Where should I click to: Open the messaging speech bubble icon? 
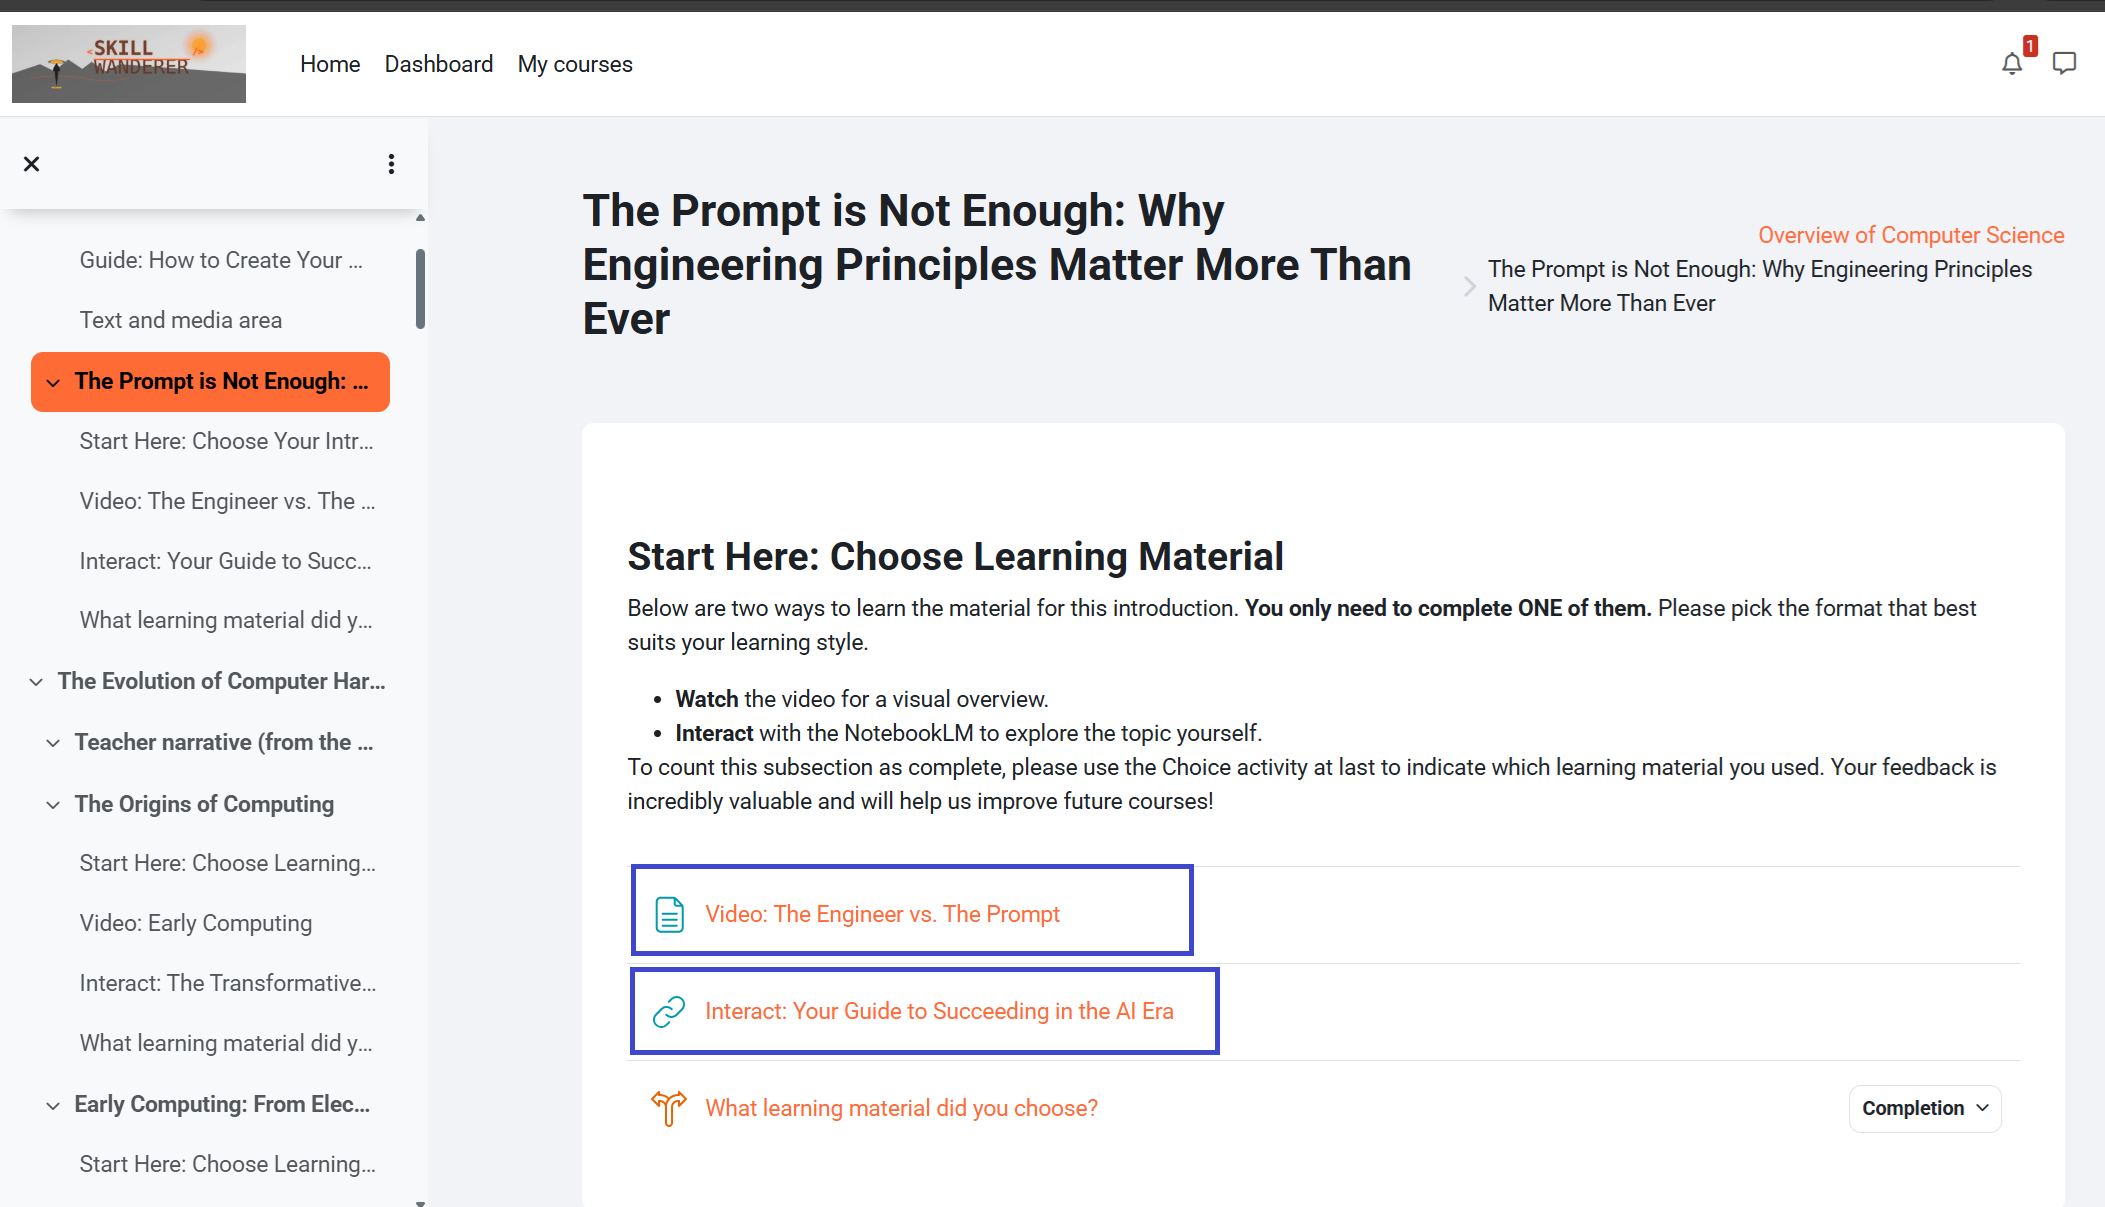coord(2064,64)
